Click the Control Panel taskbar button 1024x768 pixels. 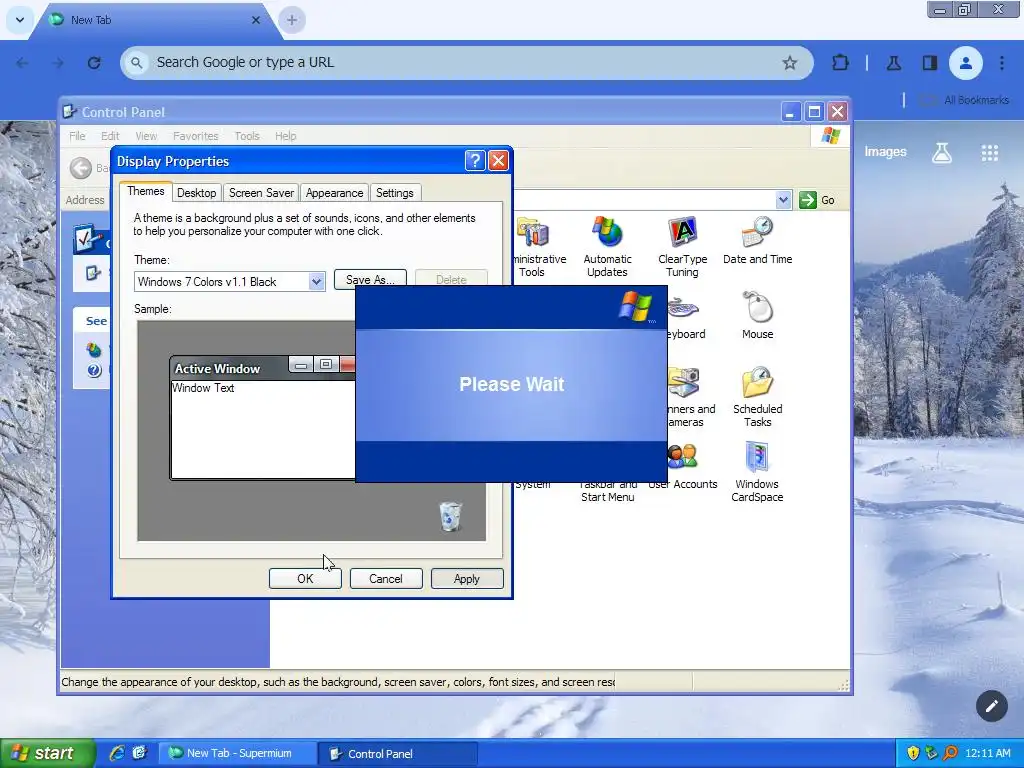tap(398, 754)
